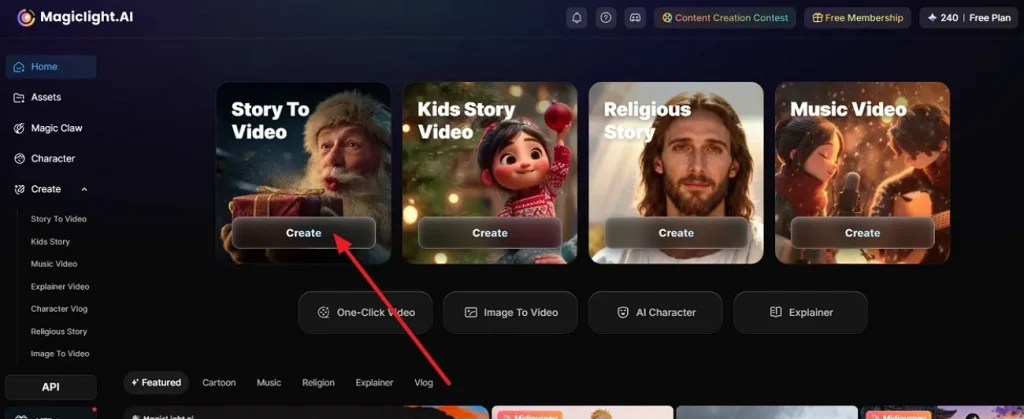Viewport: 1024px width, 419px height.
Task: Select Religious Story submenu item
Action: (x=59, y=332)
